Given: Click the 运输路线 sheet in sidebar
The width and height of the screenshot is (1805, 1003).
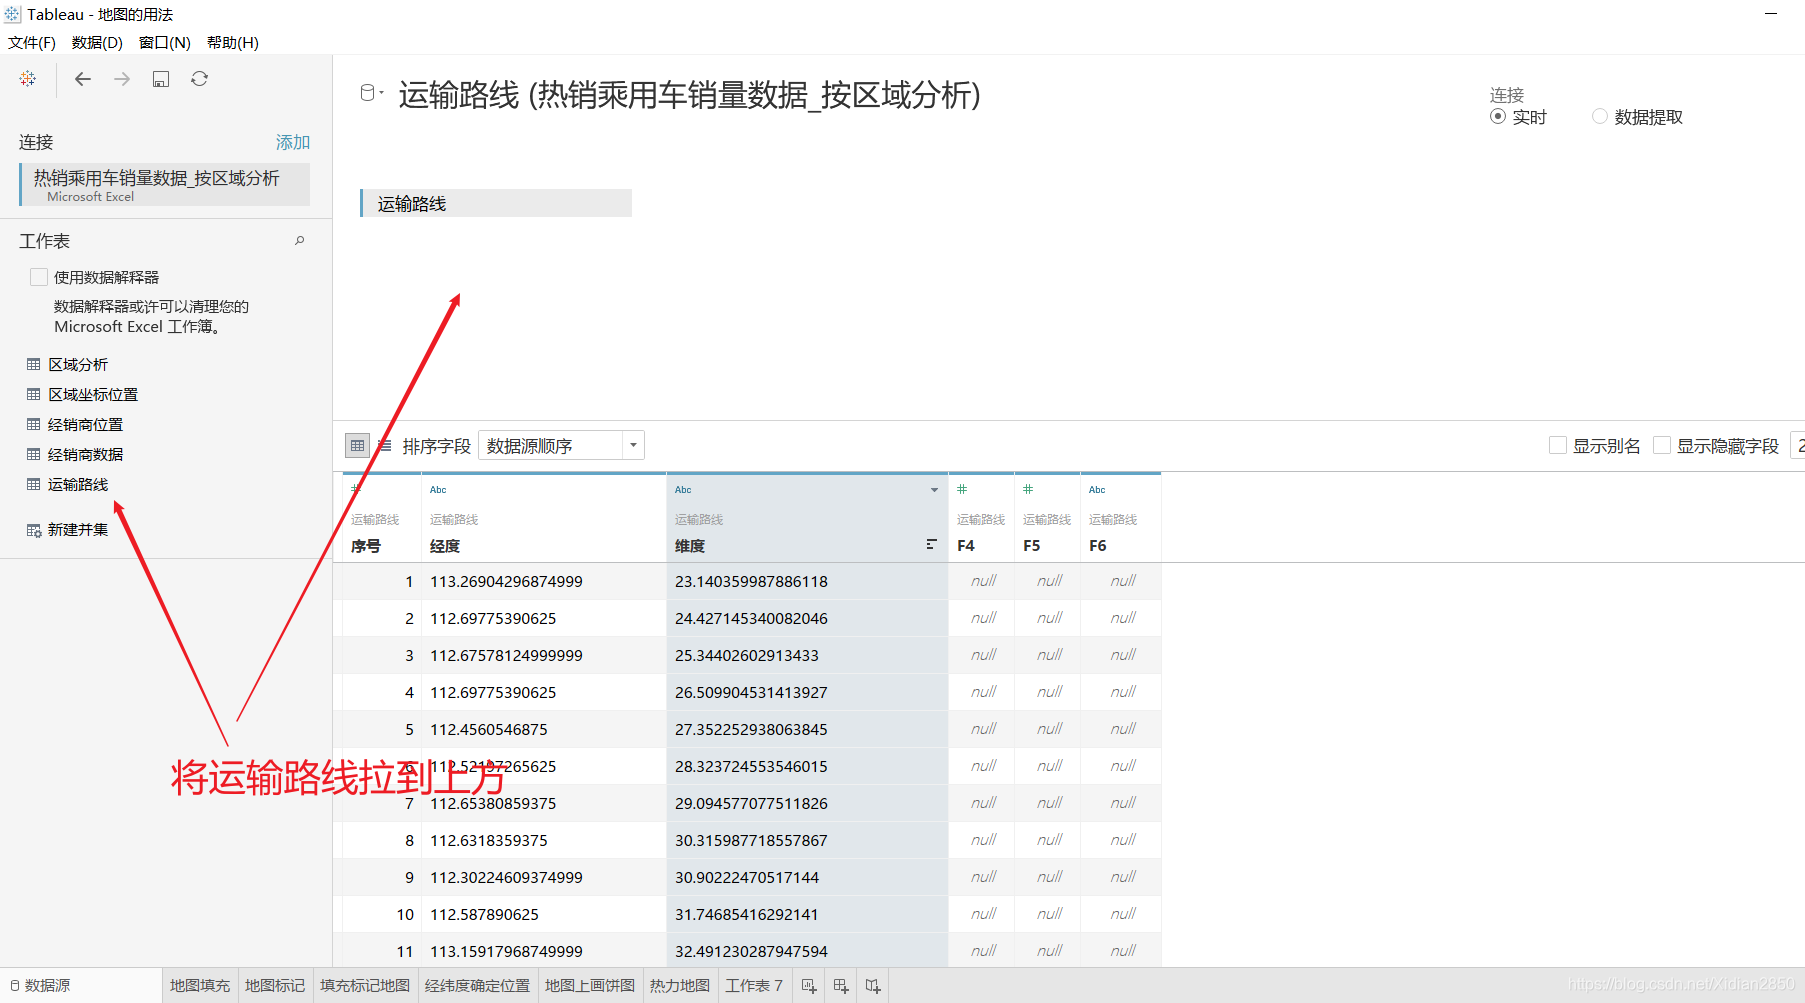Looking at the screenshot, I should (78, 484).
